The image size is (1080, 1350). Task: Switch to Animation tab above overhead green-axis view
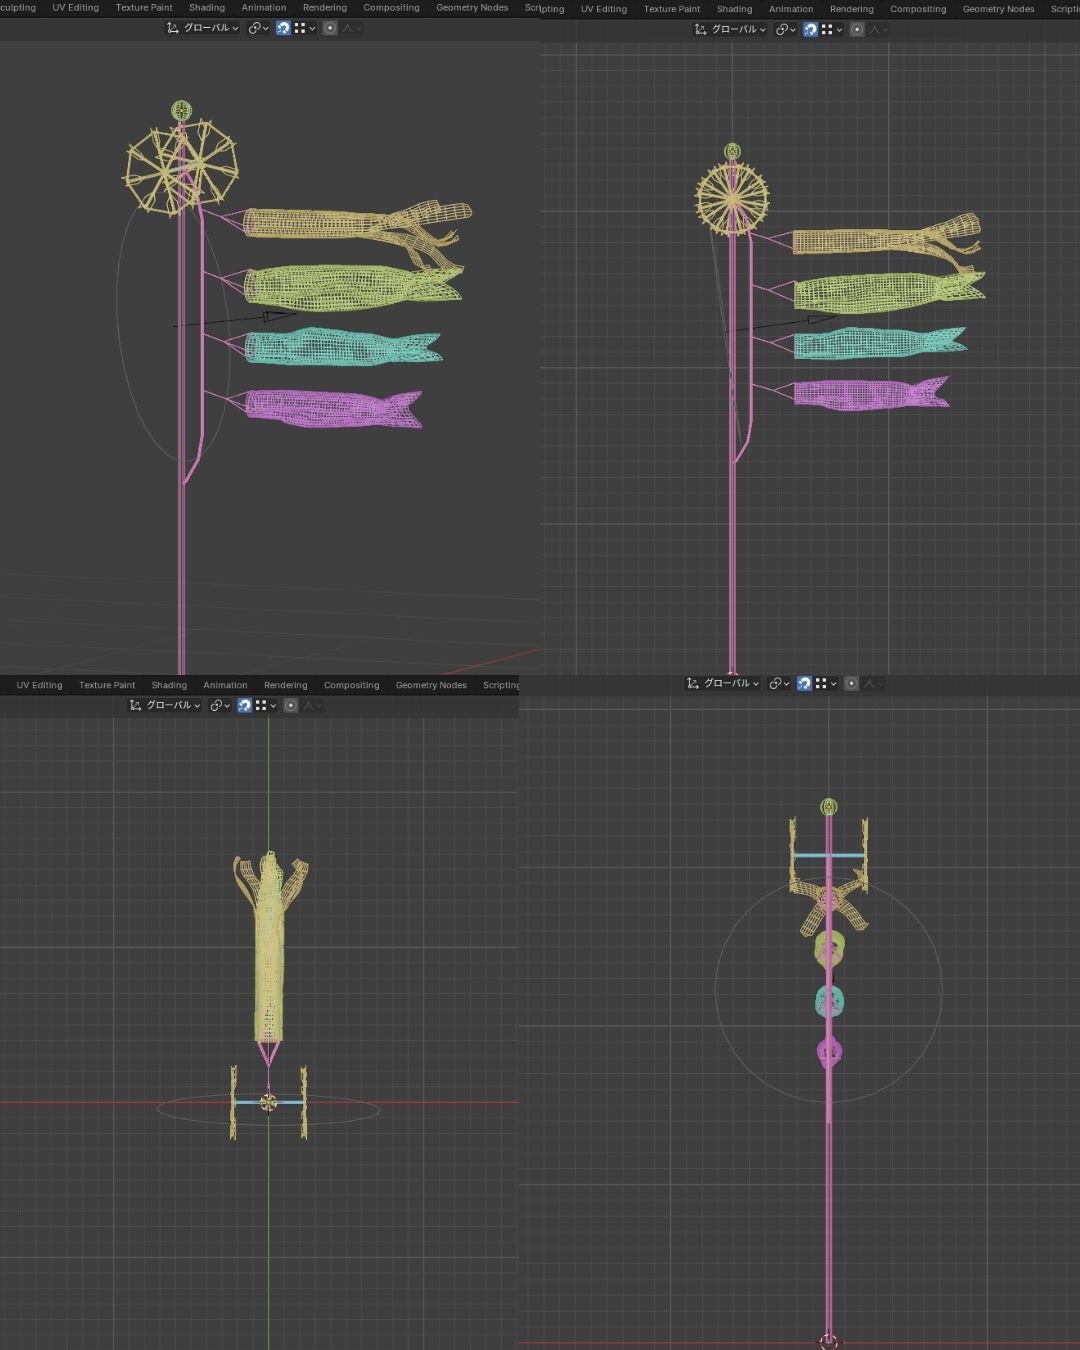[x=225, y=685]
